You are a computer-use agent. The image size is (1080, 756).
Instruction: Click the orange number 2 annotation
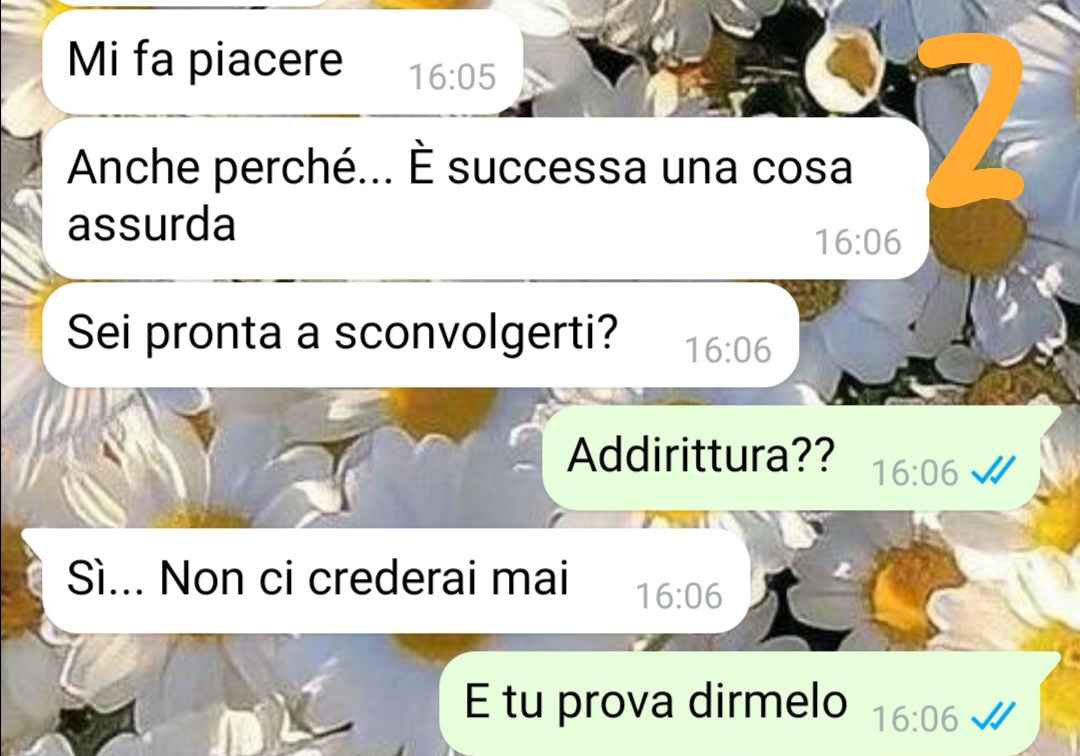972,120
